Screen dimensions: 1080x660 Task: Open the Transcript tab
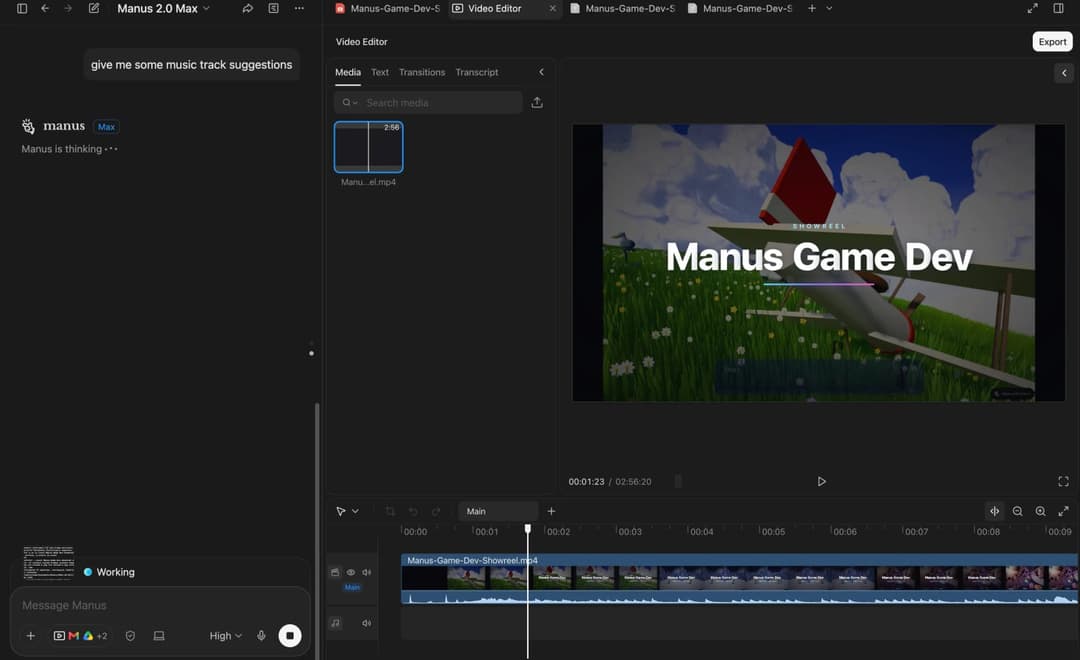[x=477, y=72]
